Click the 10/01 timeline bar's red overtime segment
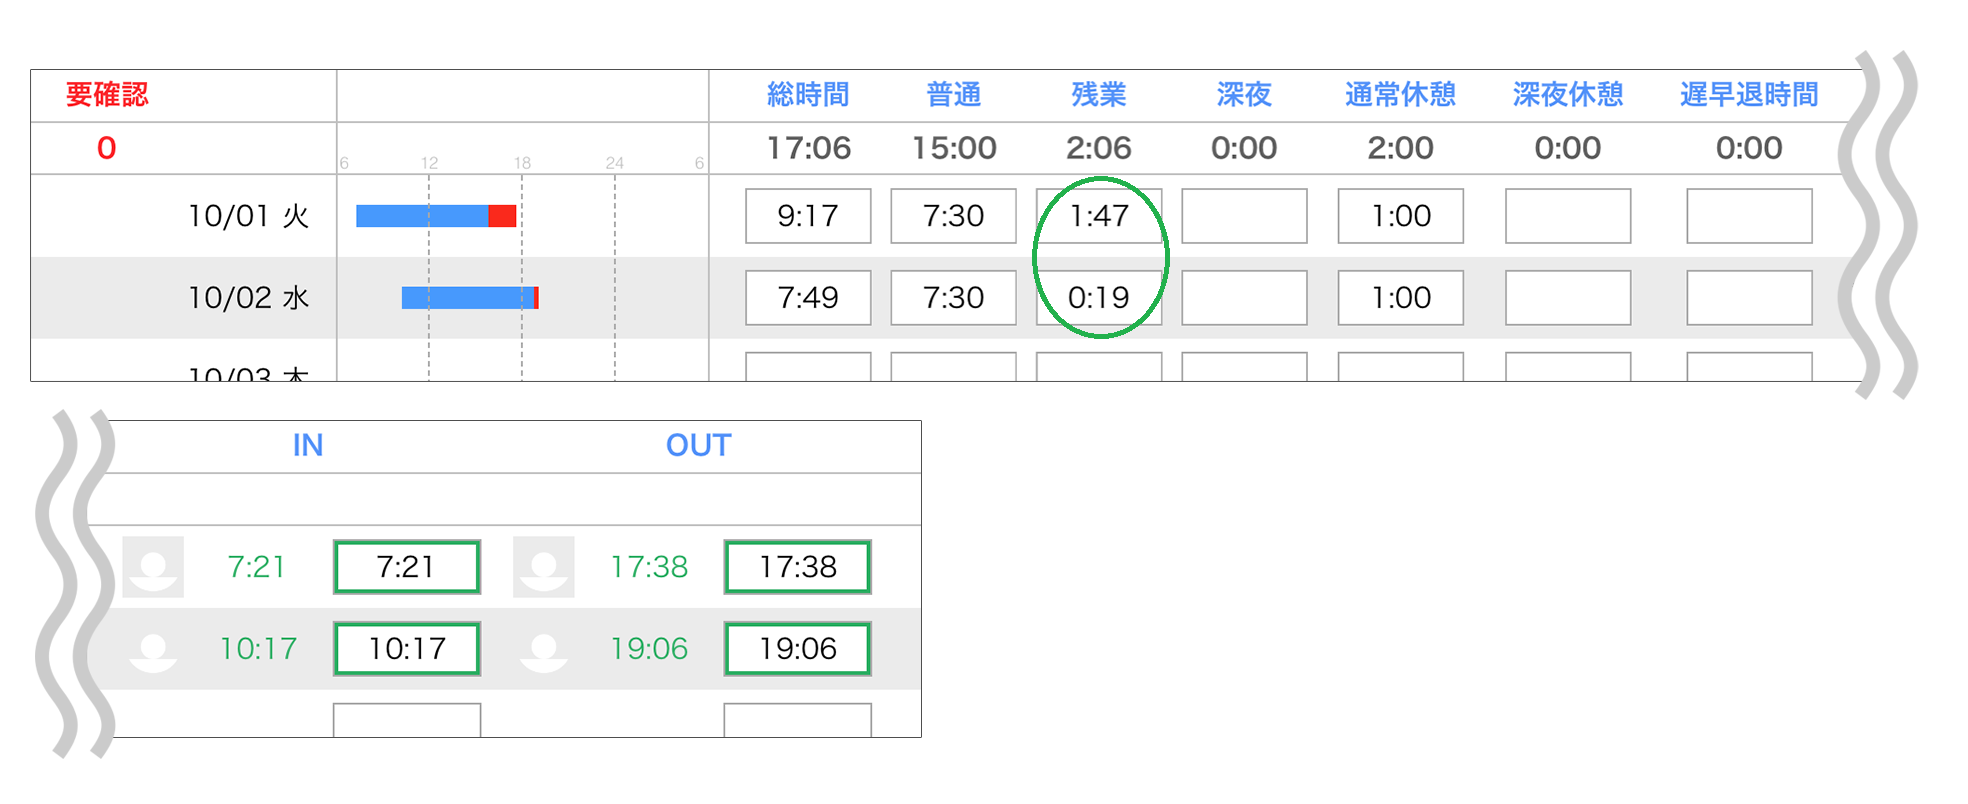The image size is (1968, 804). [x=502, y=216]
